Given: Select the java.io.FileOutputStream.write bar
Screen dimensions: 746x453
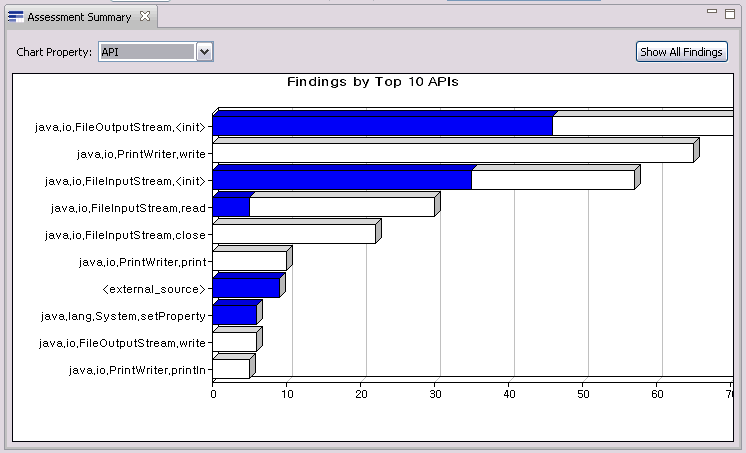Looking at the screenshot, I should coord(235,342).
